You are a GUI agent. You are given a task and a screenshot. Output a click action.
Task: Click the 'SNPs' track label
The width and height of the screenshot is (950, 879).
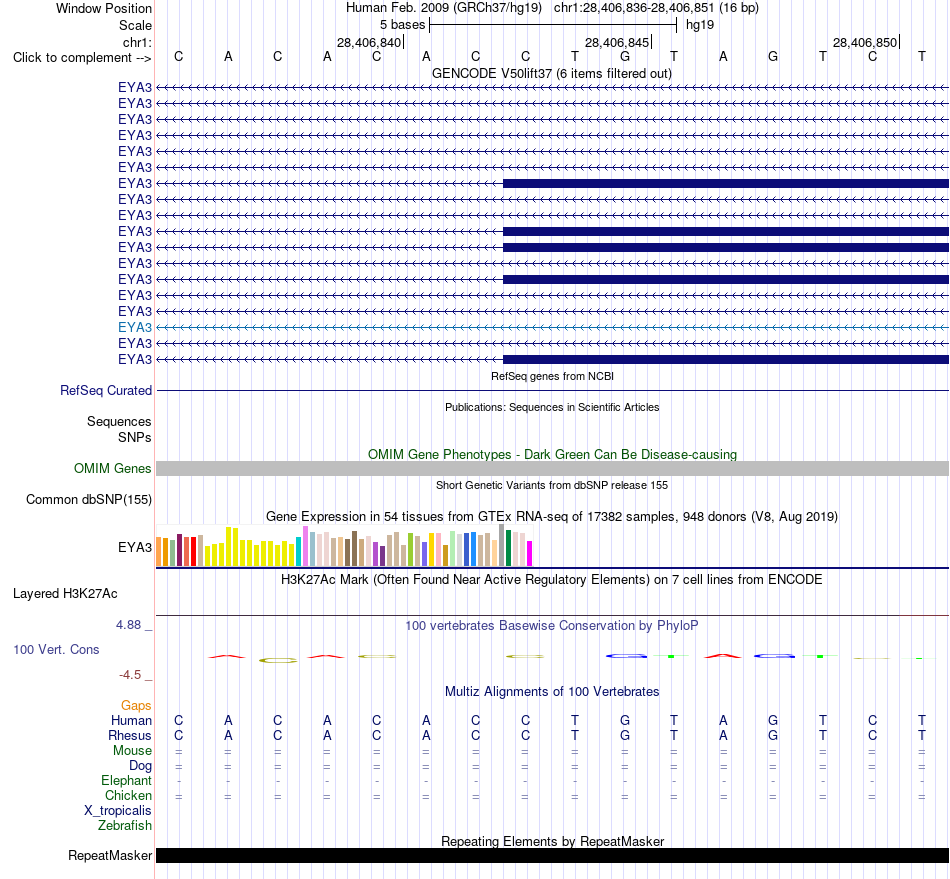tap(135, 437)
